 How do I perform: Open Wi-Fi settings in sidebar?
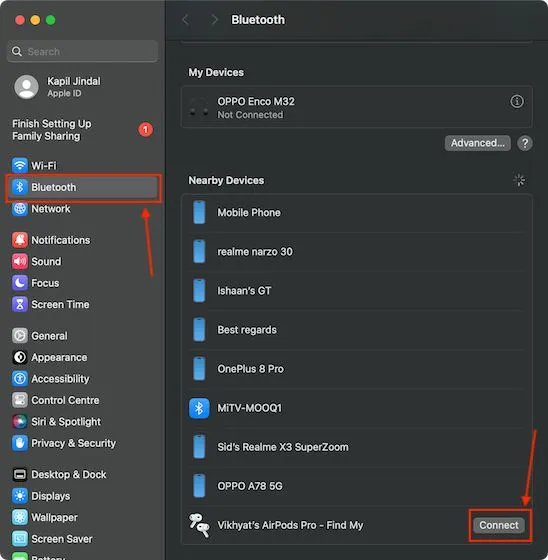click(x=83, y=166)
